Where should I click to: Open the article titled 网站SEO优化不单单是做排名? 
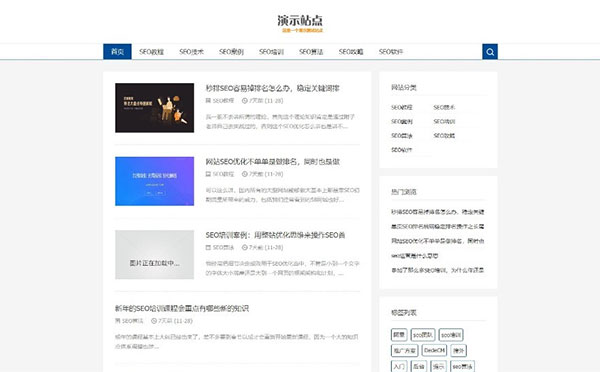pos(272,162)
